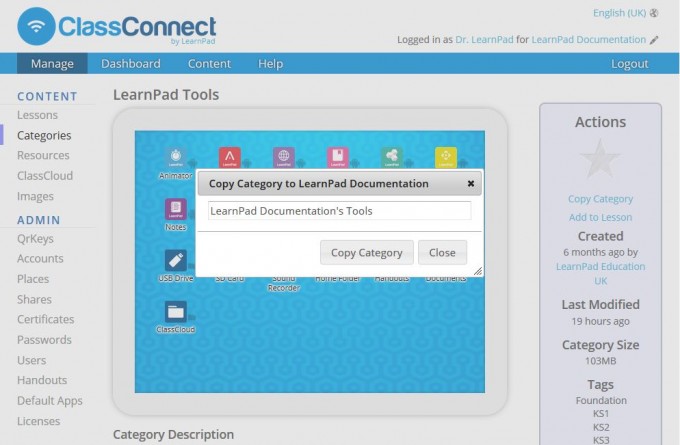Screen dimensions: 680x445
Task: Click Copy Category link in Actions
Action: pos(600,199)
